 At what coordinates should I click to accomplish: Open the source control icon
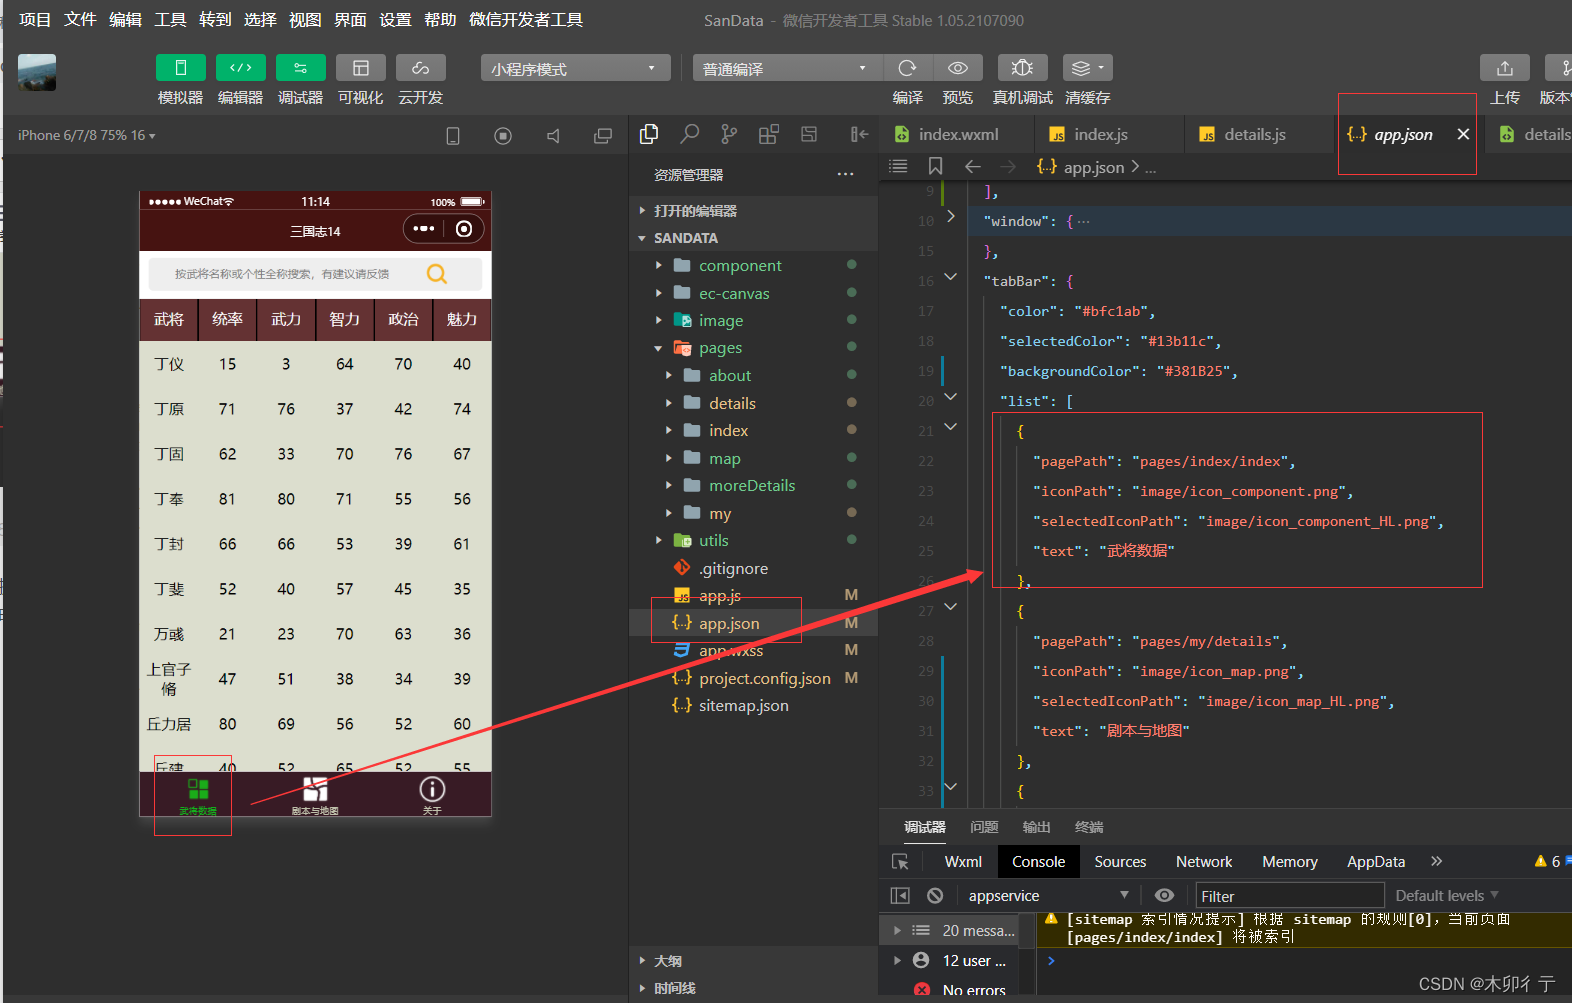[729, 134]
